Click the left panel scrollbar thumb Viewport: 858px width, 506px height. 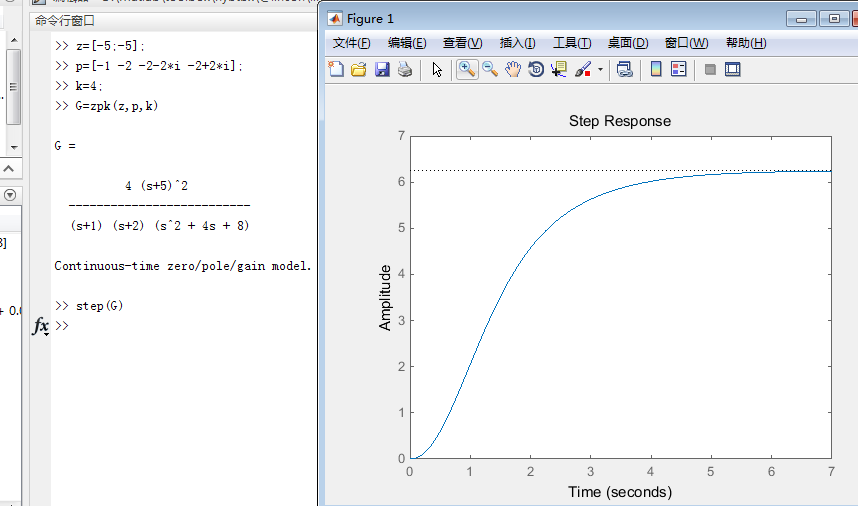click(14, 87)
